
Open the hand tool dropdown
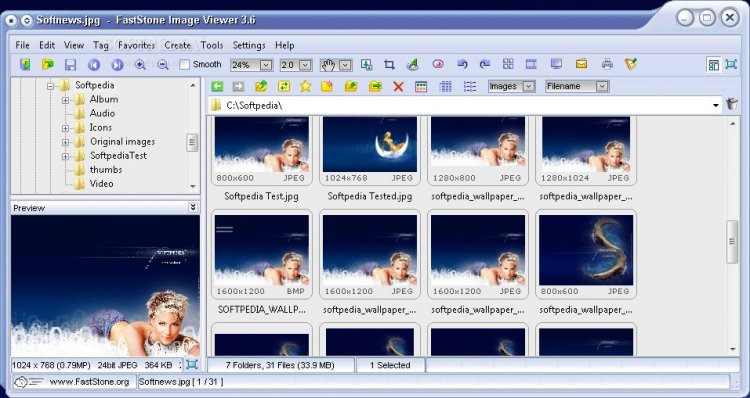(x=345, y=65)
